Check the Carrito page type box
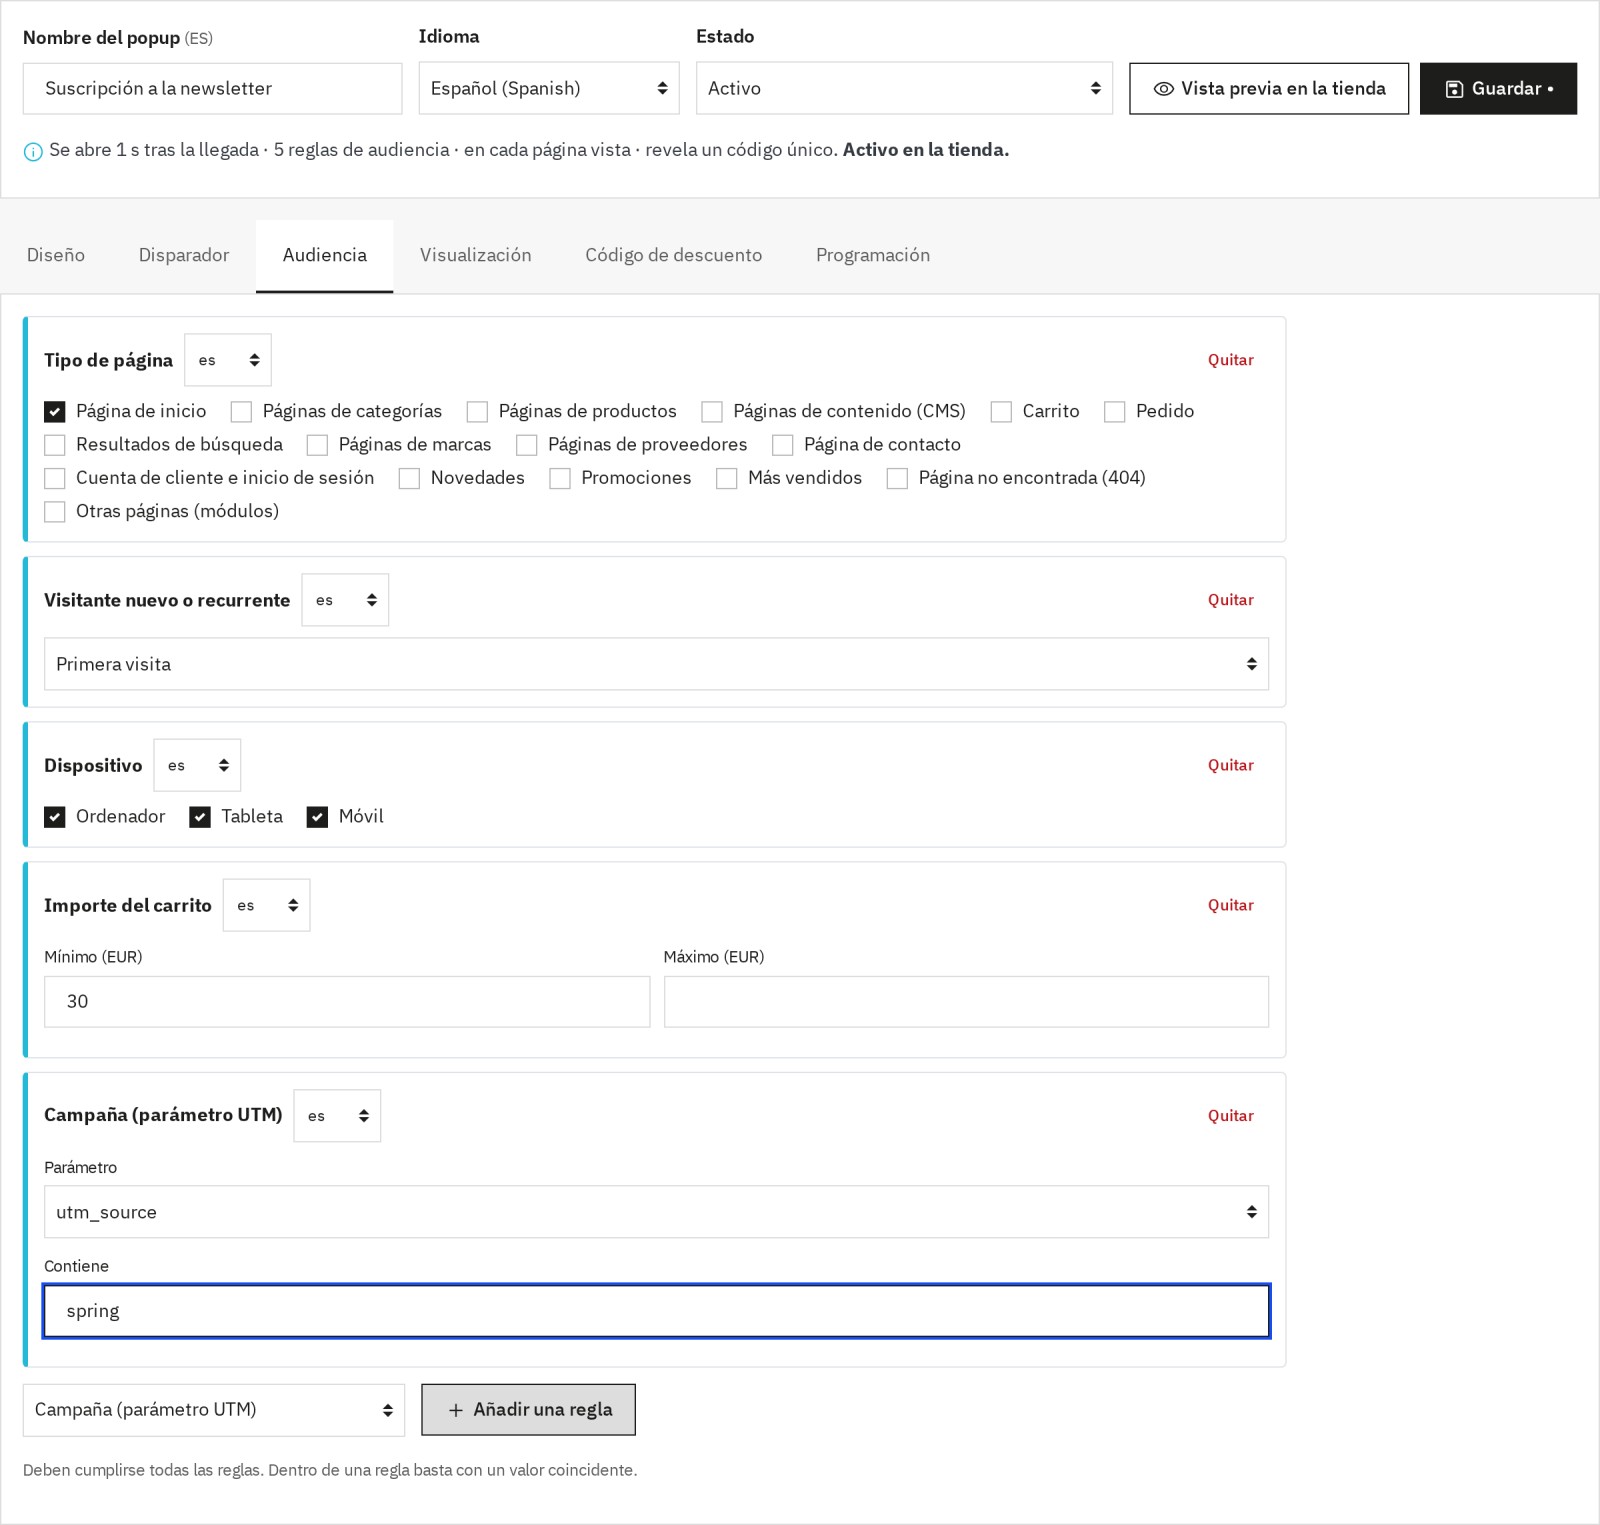1600x1525 pixels. coord(1001,412)
